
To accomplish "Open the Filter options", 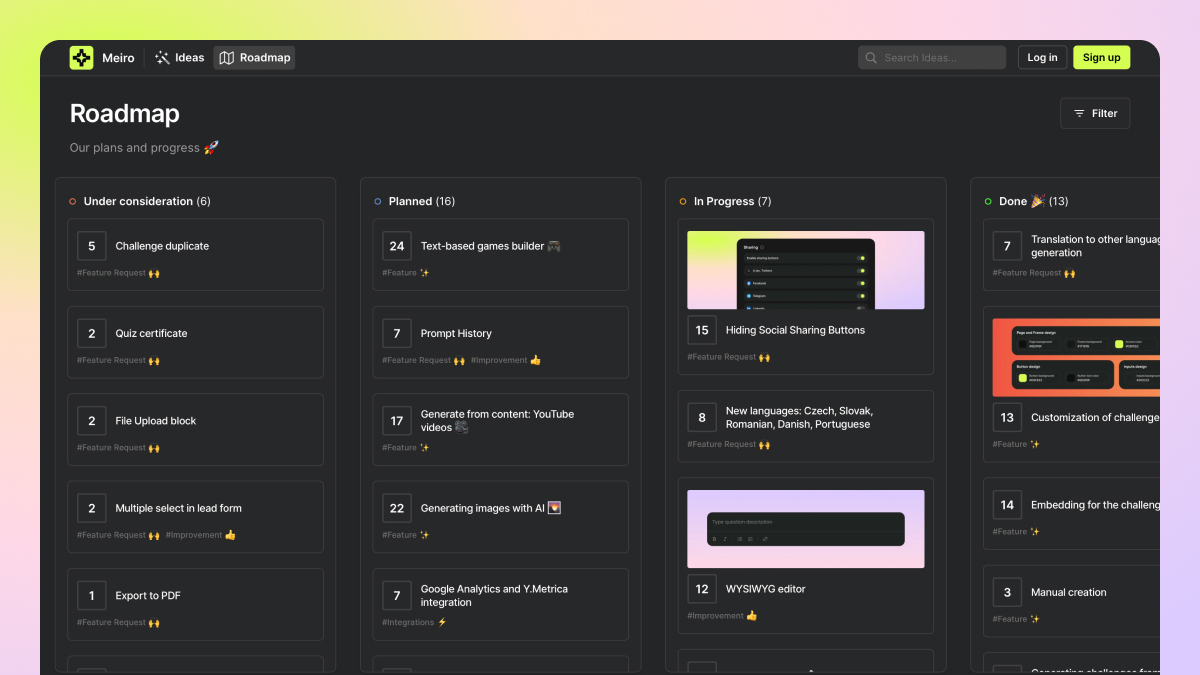I will (1094, 113).
